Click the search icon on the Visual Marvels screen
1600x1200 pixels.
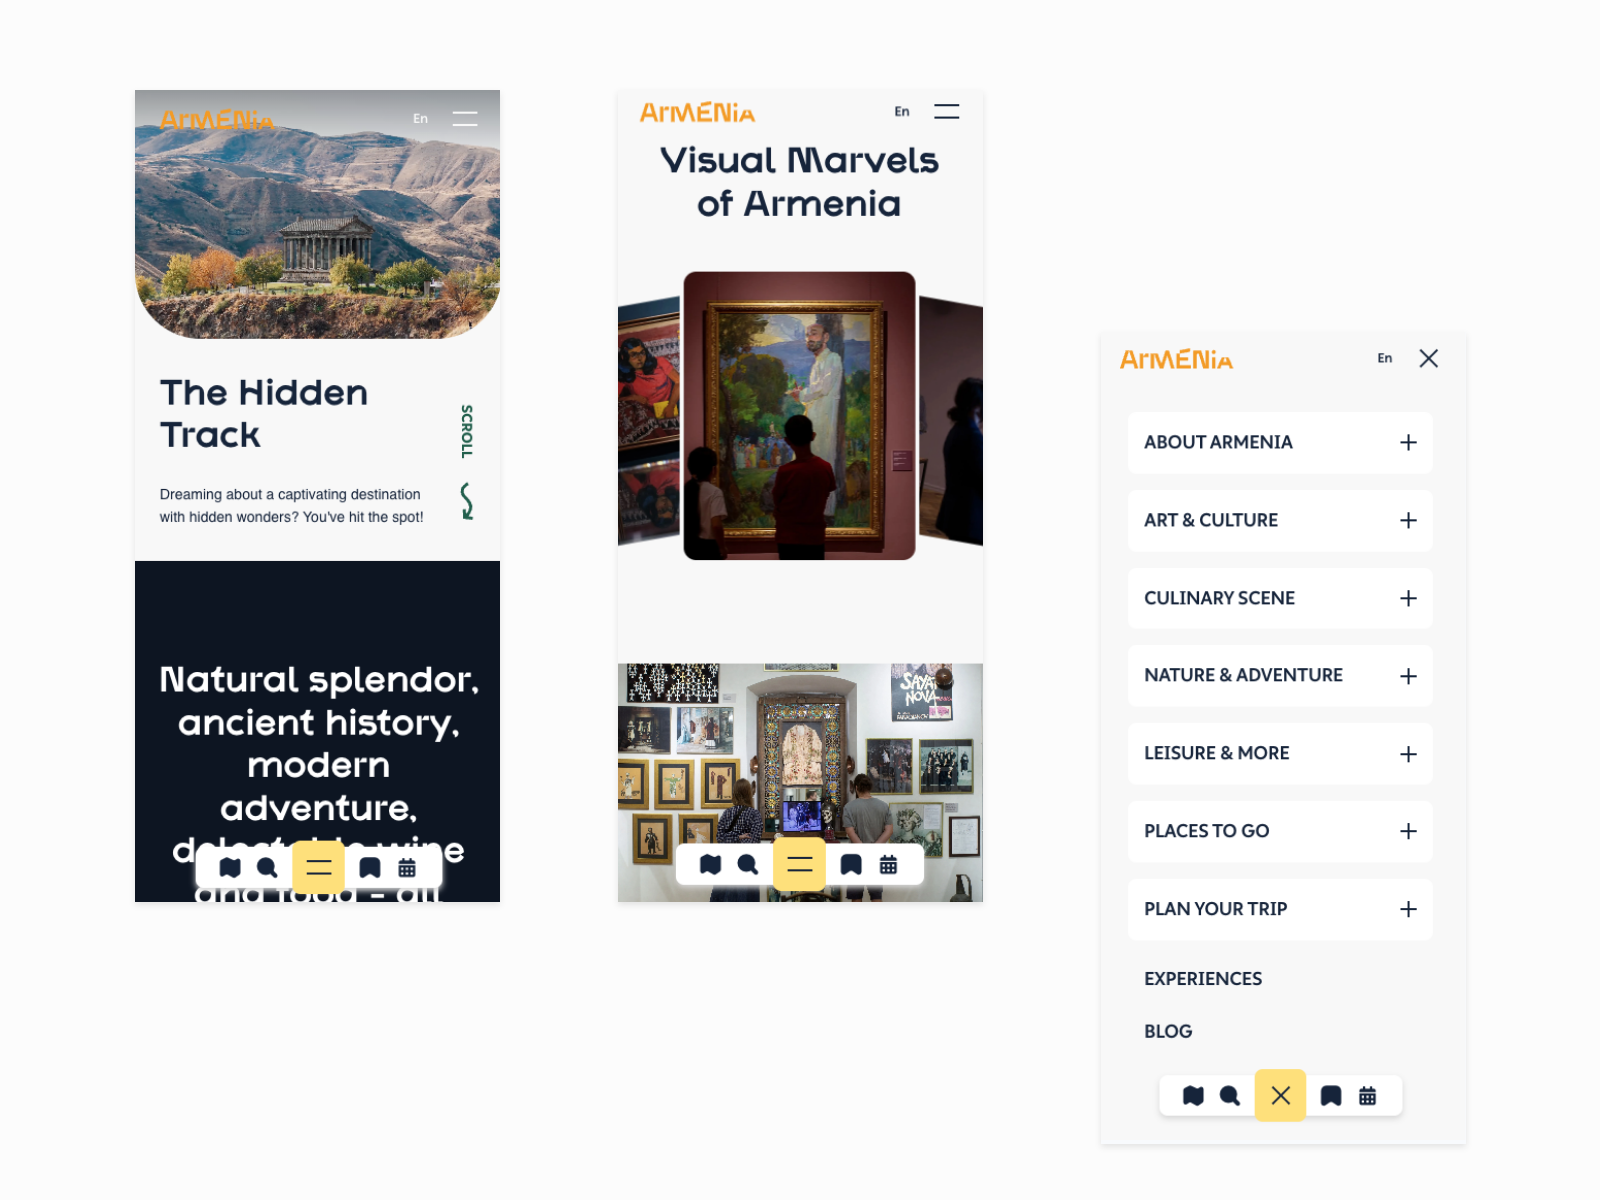point(748,865)
